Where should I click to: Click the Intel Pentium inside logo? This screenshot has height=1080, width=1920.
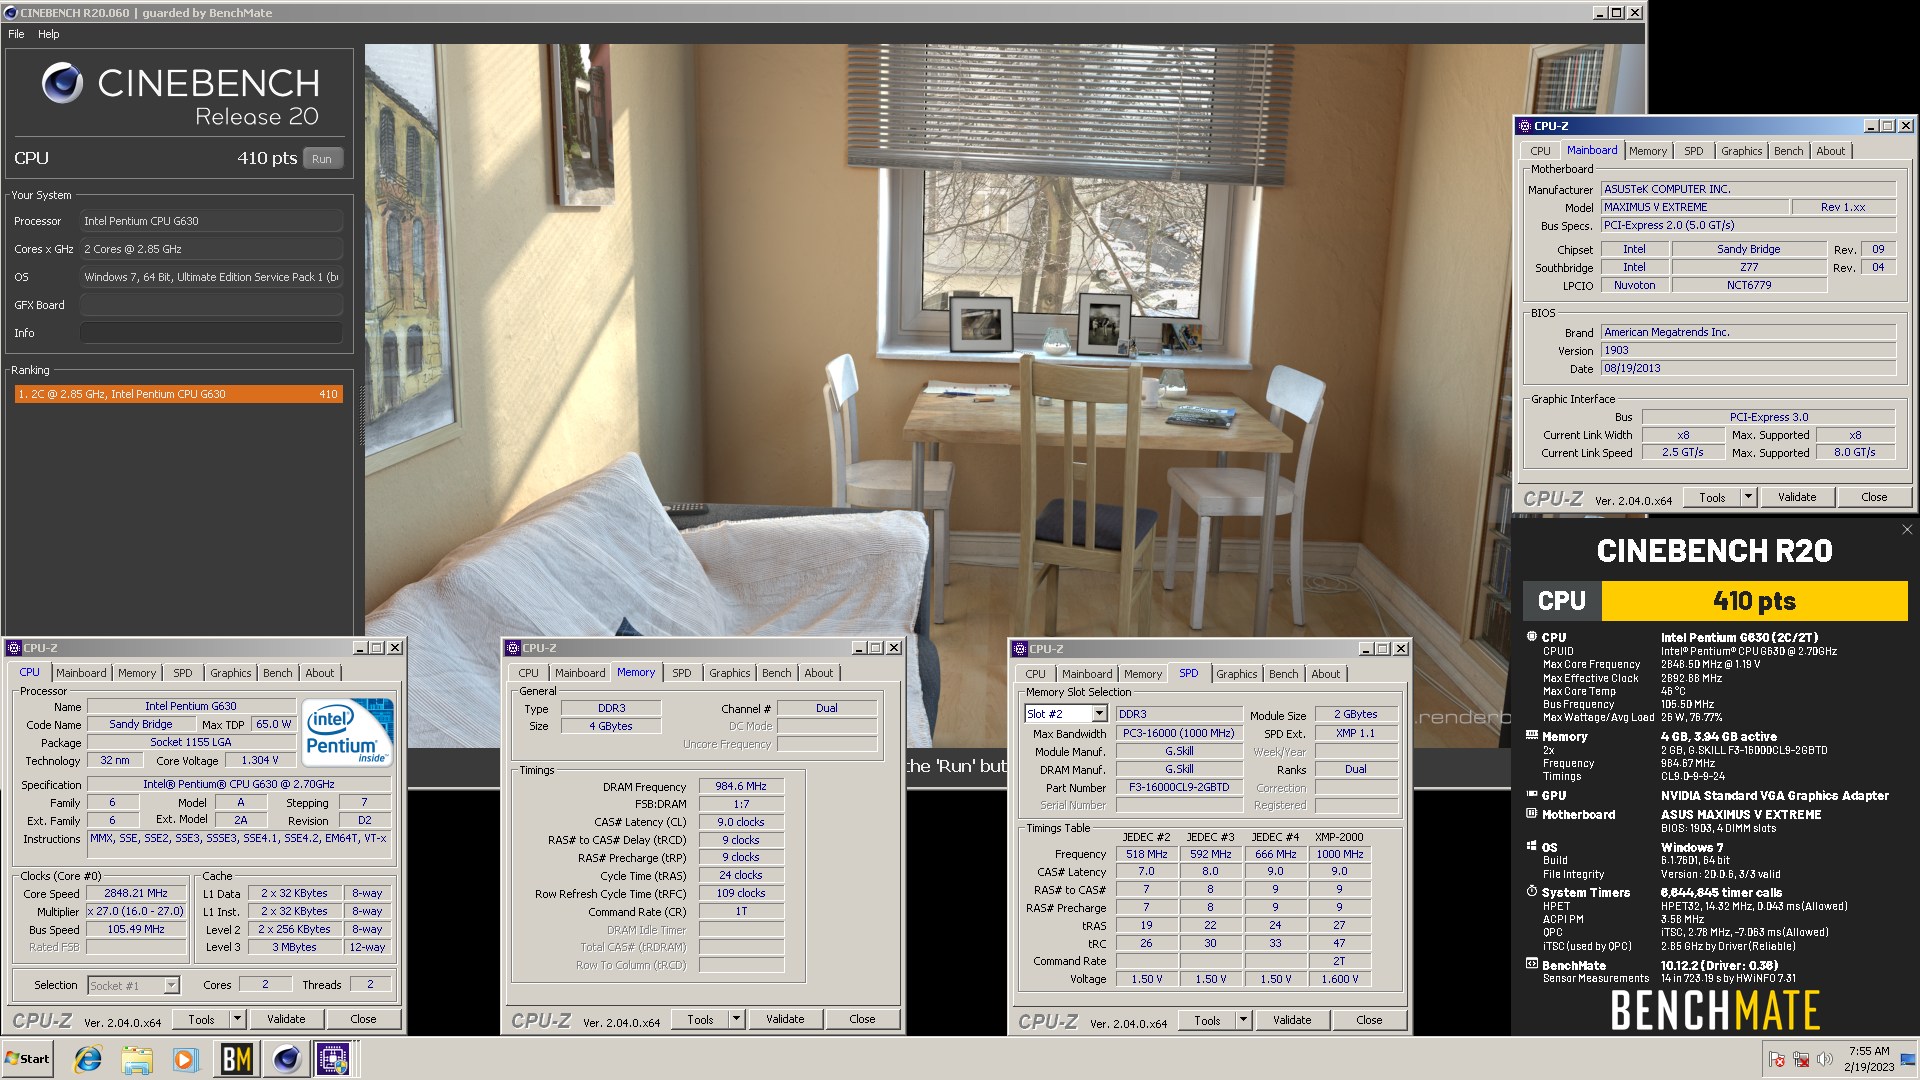[347, 733]
